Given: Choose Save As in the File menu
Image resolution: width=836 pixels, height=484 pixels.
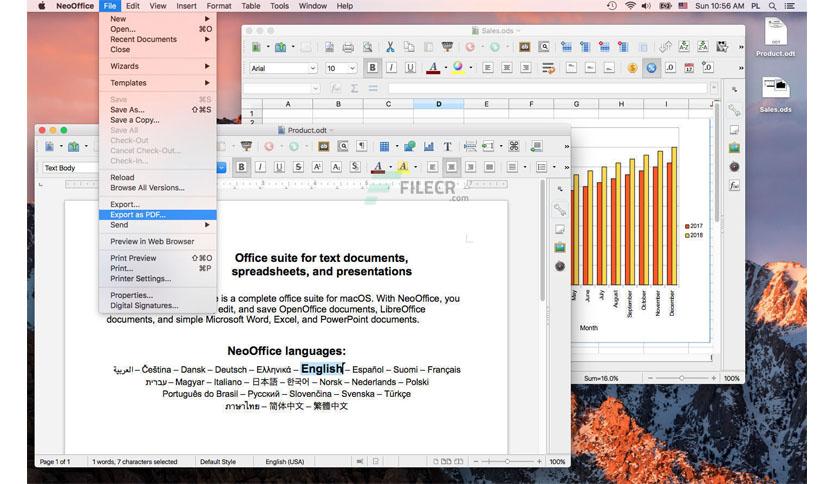Looking at the screenshot, I should click(x=158, y=110).
